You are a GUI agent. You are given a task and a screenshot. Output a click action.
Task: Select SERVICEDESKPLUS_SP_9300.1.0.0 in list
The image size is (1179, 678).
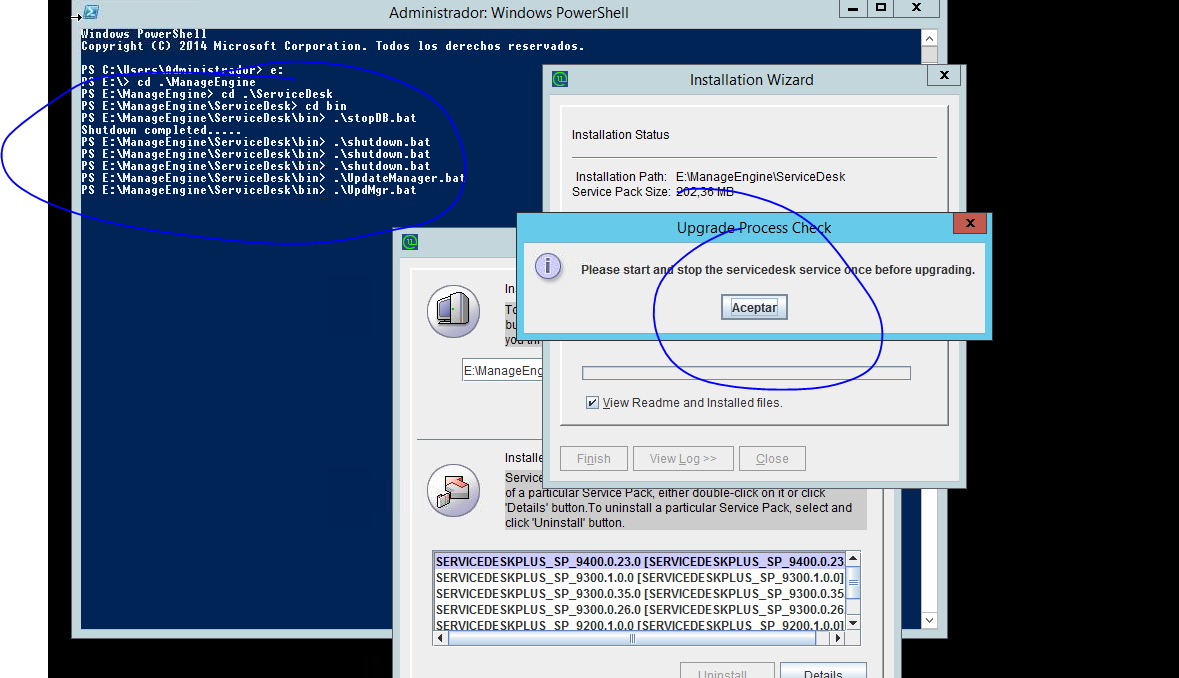click(x=640, y=577)
